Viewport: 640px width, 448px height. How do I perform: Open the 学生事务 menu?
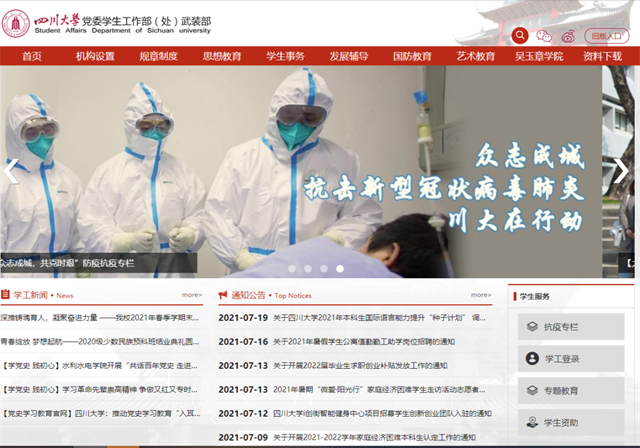tap(285, 56)
